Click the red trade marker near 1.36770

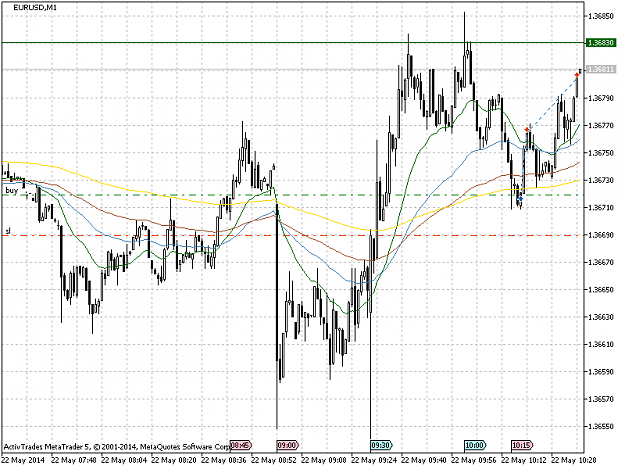coord(527,130)
